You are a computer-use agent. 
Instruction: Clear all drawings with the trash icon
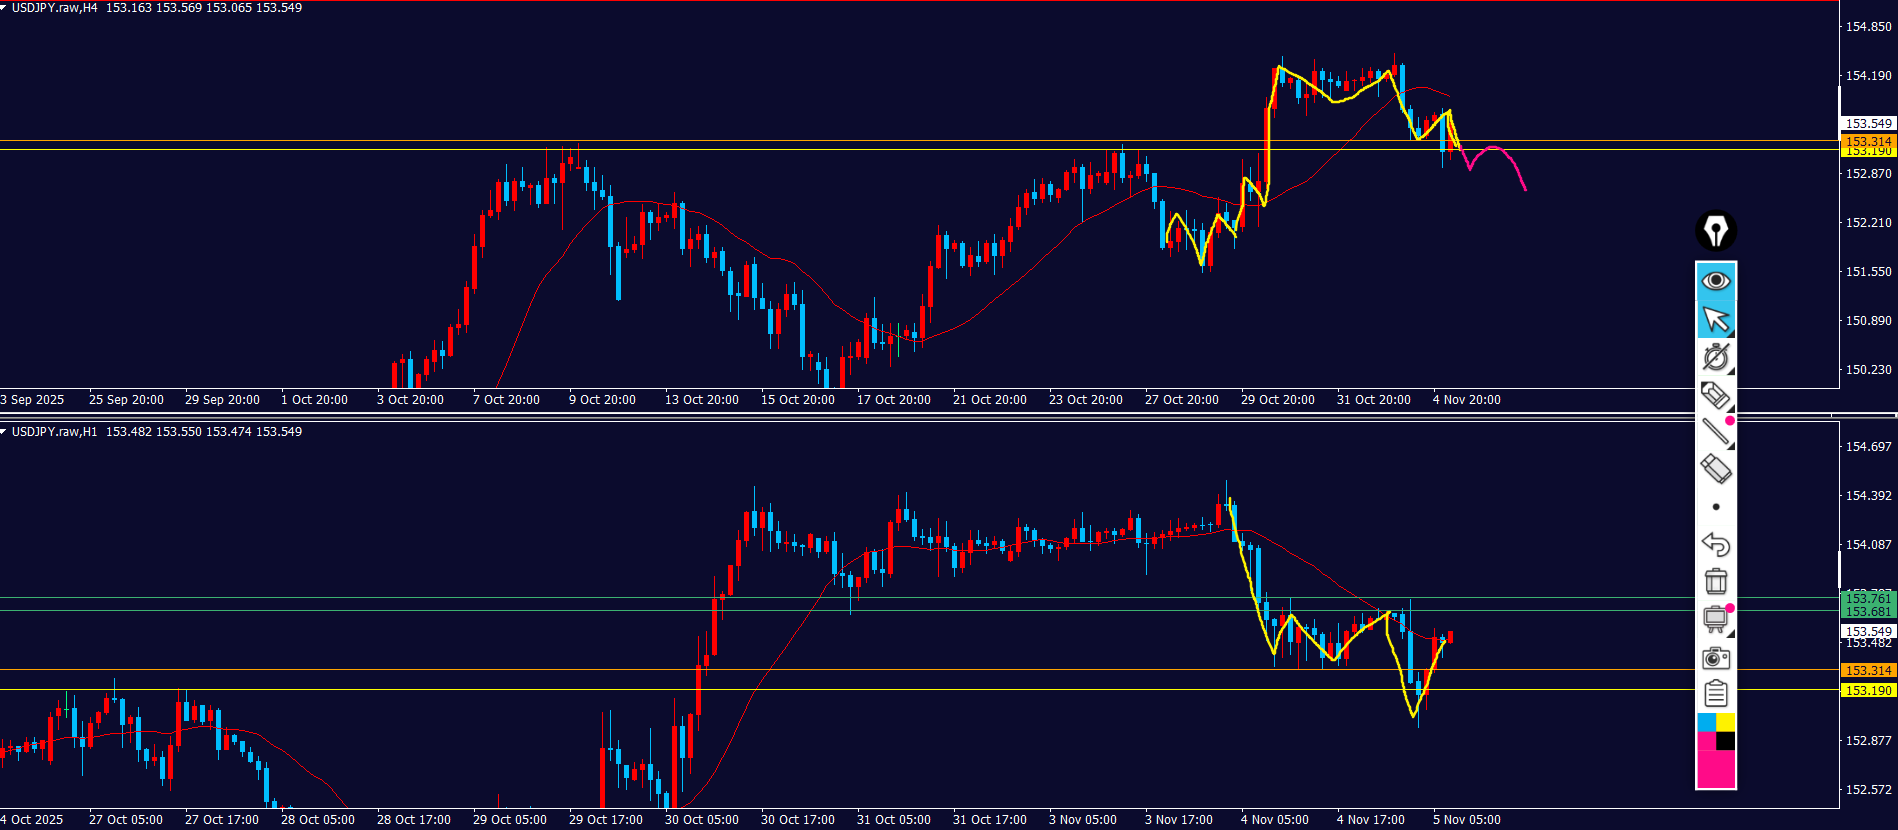click(1716, 581)
